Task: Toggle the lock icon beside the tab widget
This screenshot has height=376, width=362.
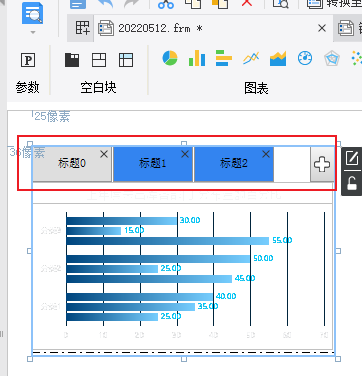Action: (352, 183)
